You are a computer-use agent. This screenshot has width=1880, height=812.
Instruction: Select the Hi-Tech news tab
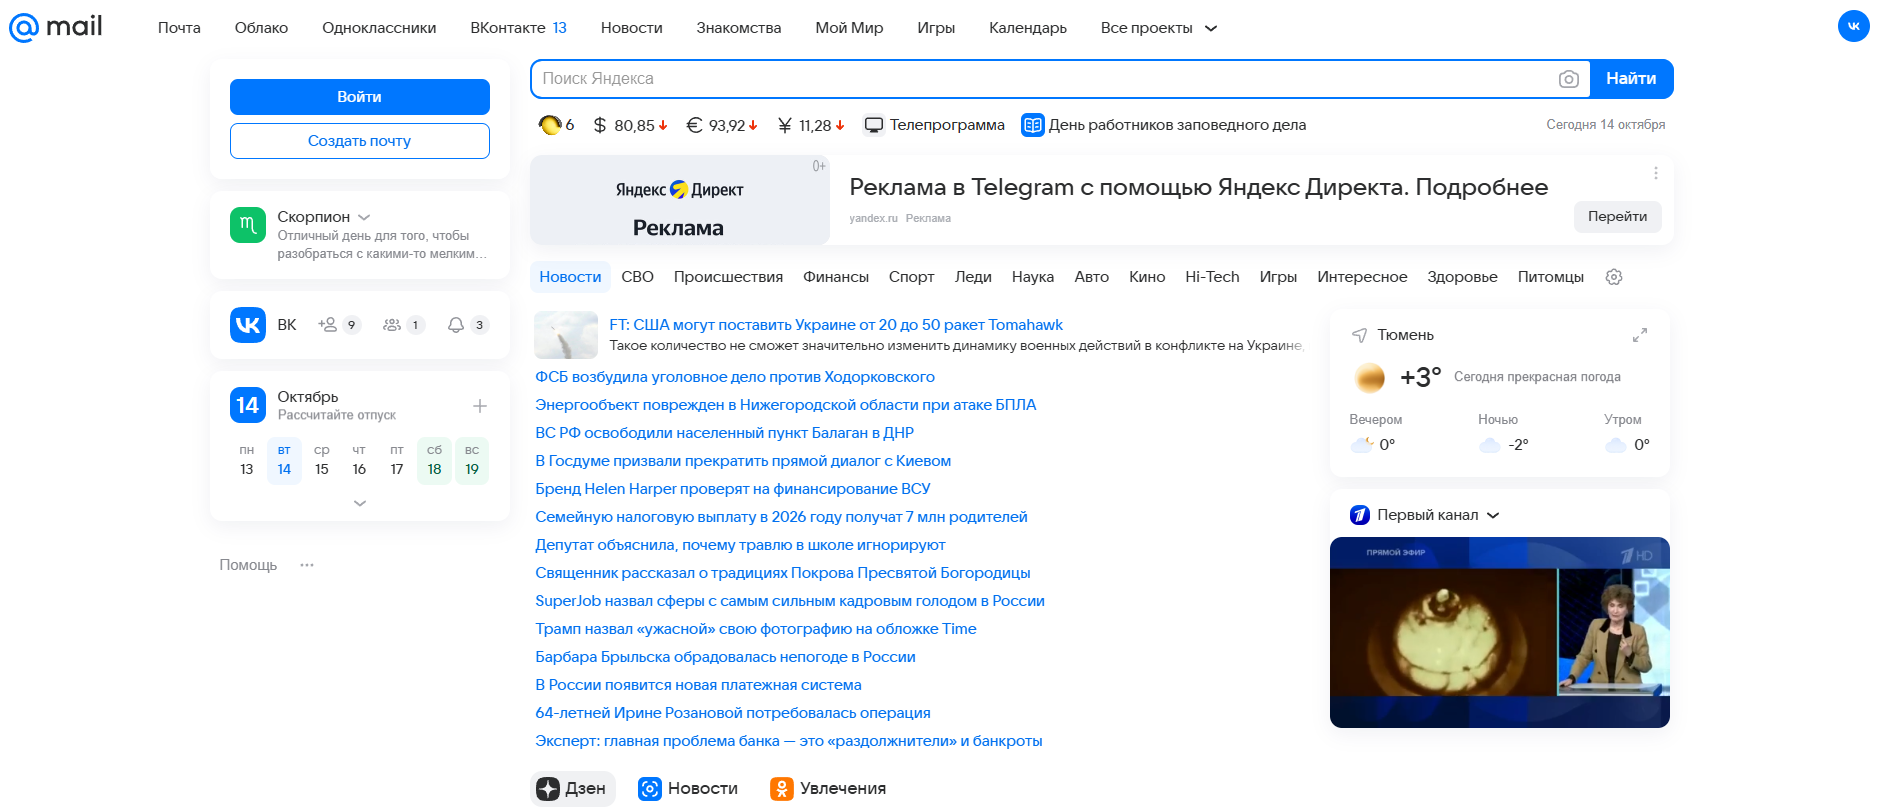point(1211,277)
